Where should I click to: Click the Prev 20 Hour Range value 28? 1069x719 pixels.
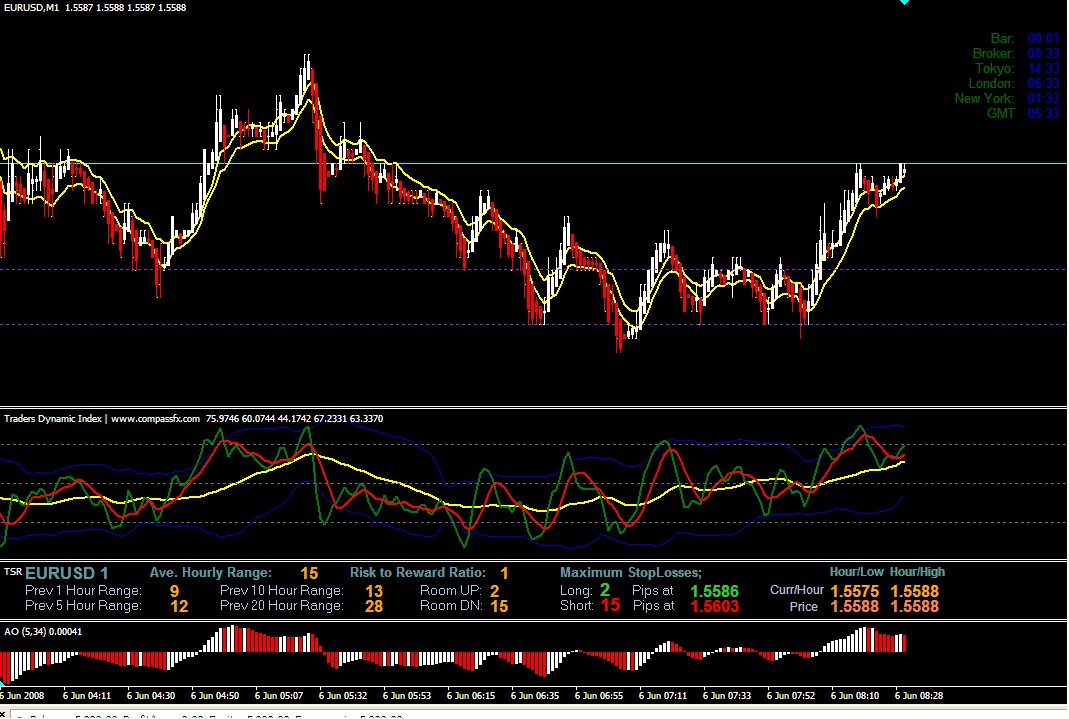[x=374, y=606]
